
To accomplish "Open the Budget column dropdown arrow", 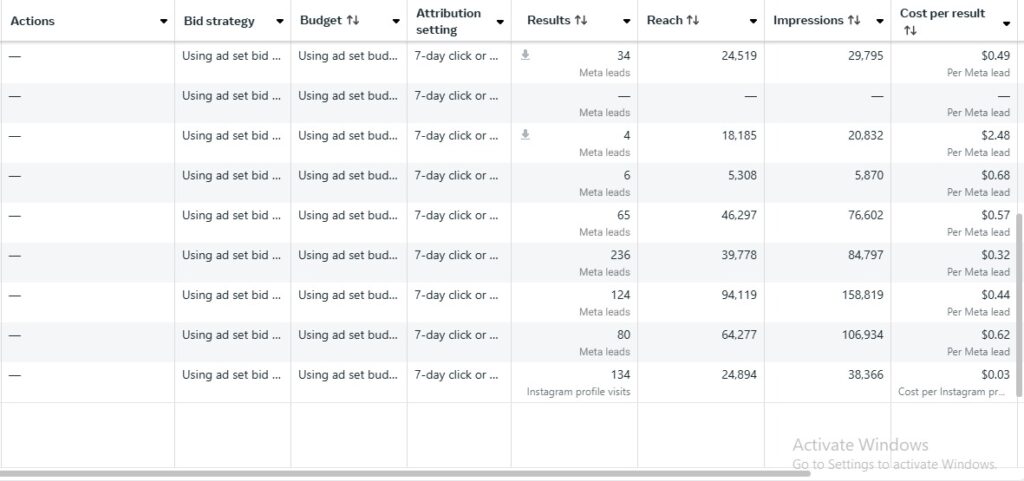I will 396,21.
